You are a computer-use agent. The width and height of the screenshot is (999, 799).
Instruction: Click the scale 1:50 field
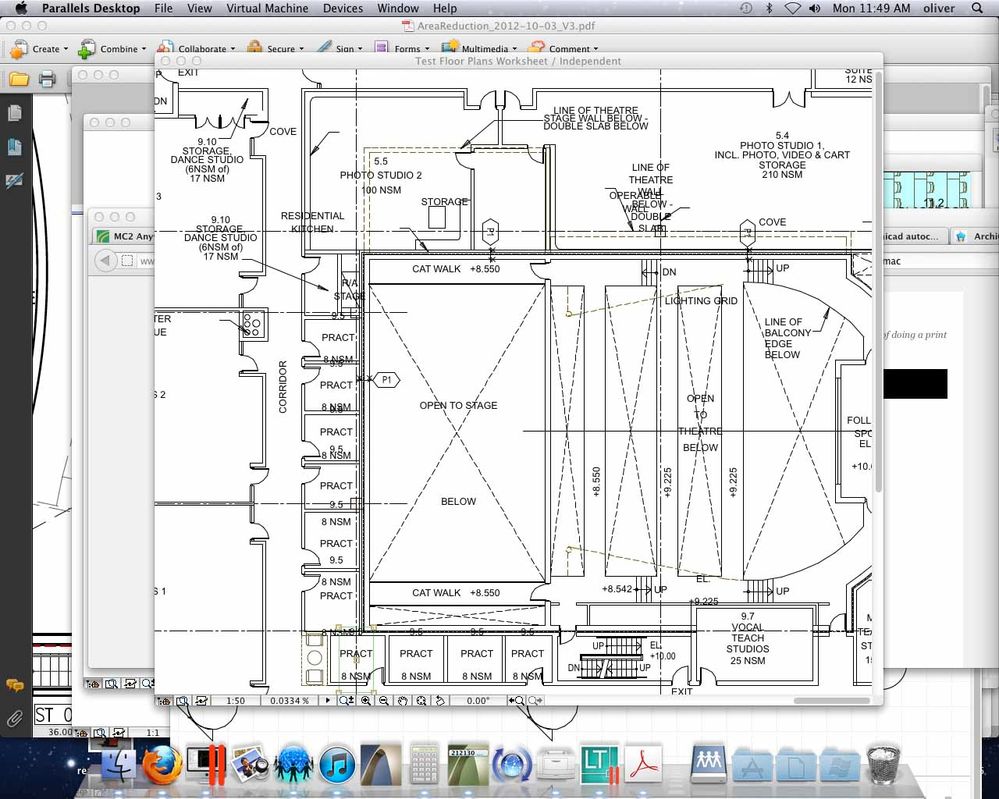(x=235, y=700)
